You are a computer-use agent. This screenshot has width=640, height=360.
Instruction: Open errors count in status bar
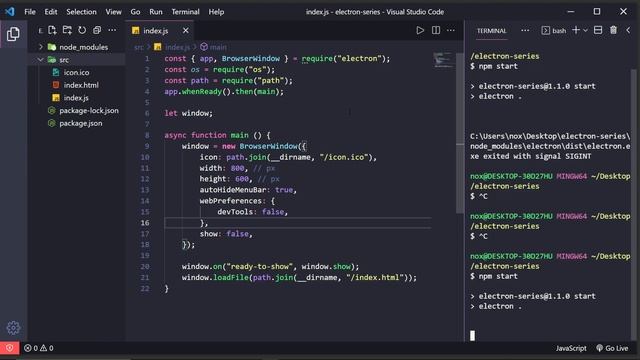pos(31,348)
